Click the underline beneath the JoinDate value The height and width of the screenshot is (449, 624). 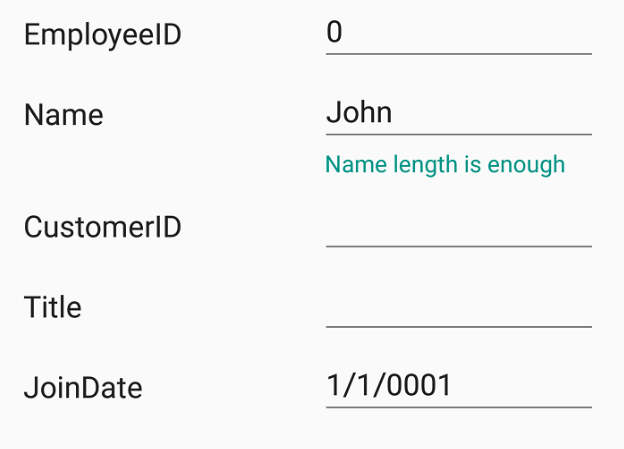pyautogui.click(x=458, y=407)
